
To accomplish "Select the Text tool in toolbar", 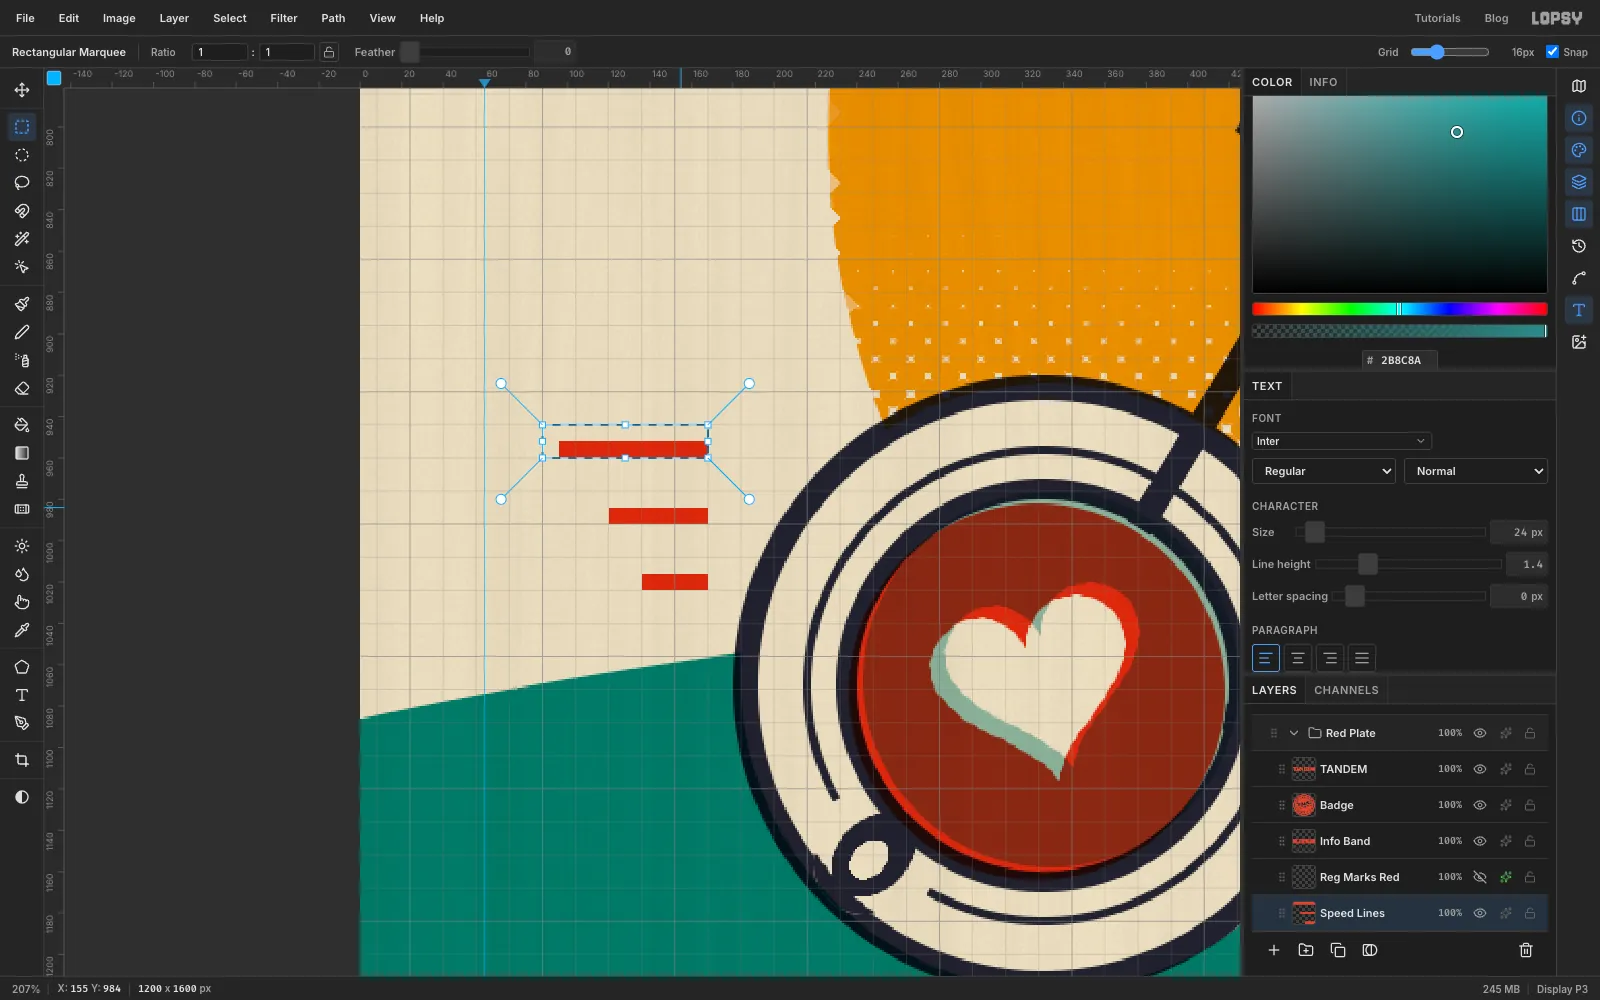I will click(22, 695).
